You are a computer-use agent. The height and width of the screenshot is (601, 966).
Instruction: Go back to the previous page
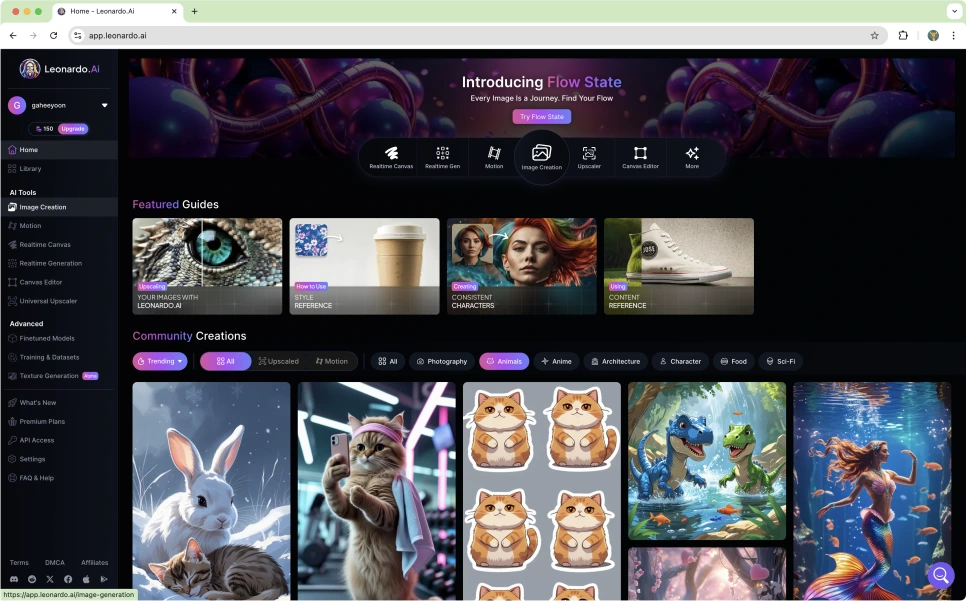[13, 36]
